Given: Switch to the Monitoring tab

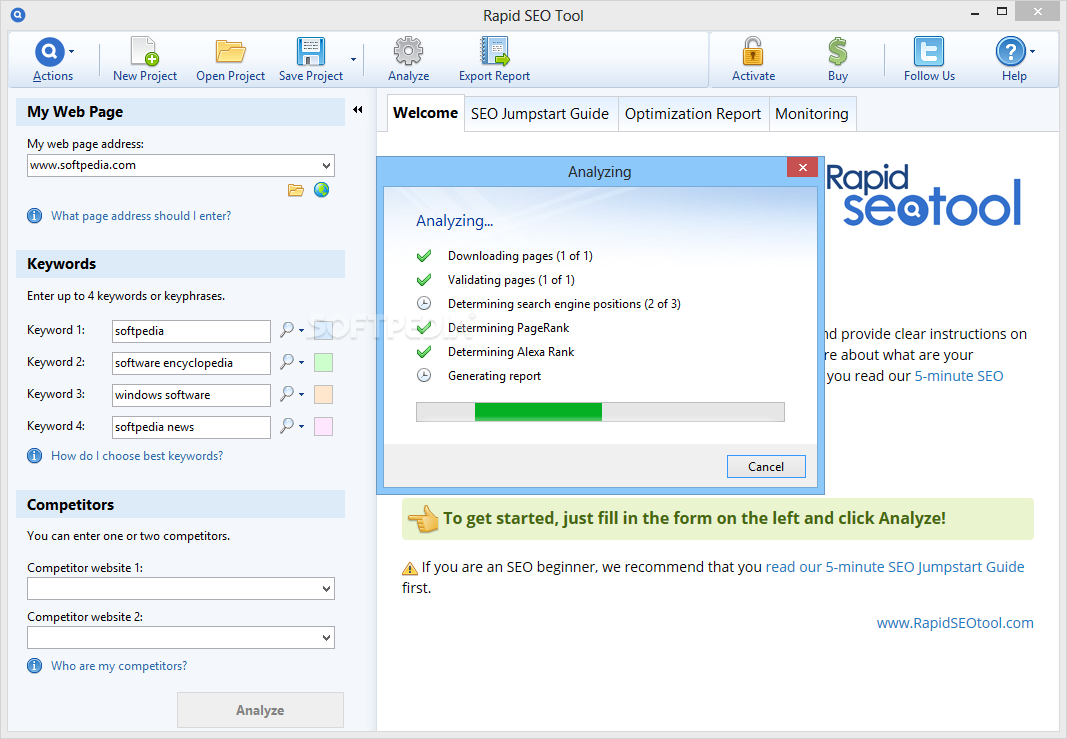Looking at the screenshot, I should [x=812, y=114].
